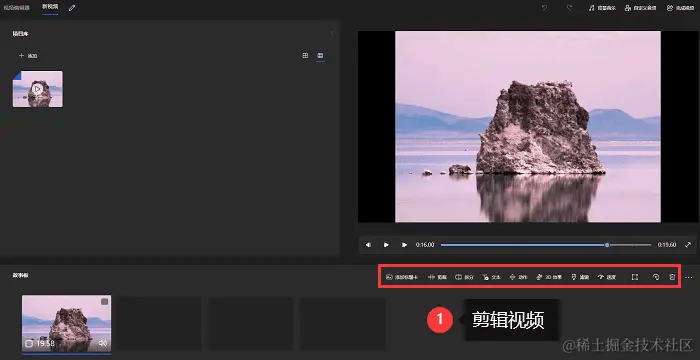Open the Speed tool
This screenshot has height=360, width=700.
click(607, 277)
